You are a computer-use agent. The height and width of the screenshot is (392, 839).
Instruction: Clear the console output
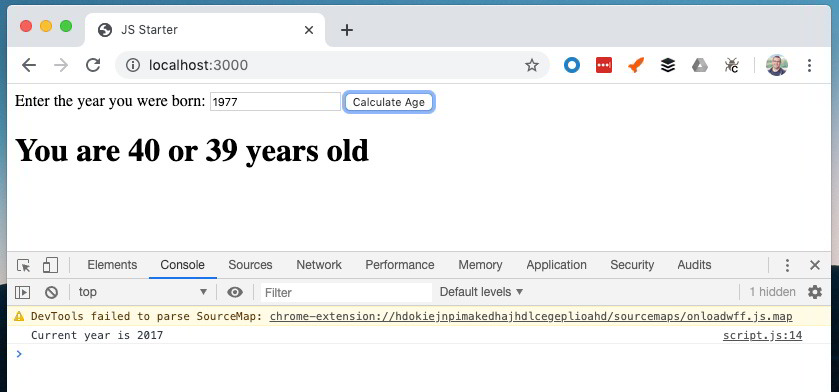click(x=51, y=292)
